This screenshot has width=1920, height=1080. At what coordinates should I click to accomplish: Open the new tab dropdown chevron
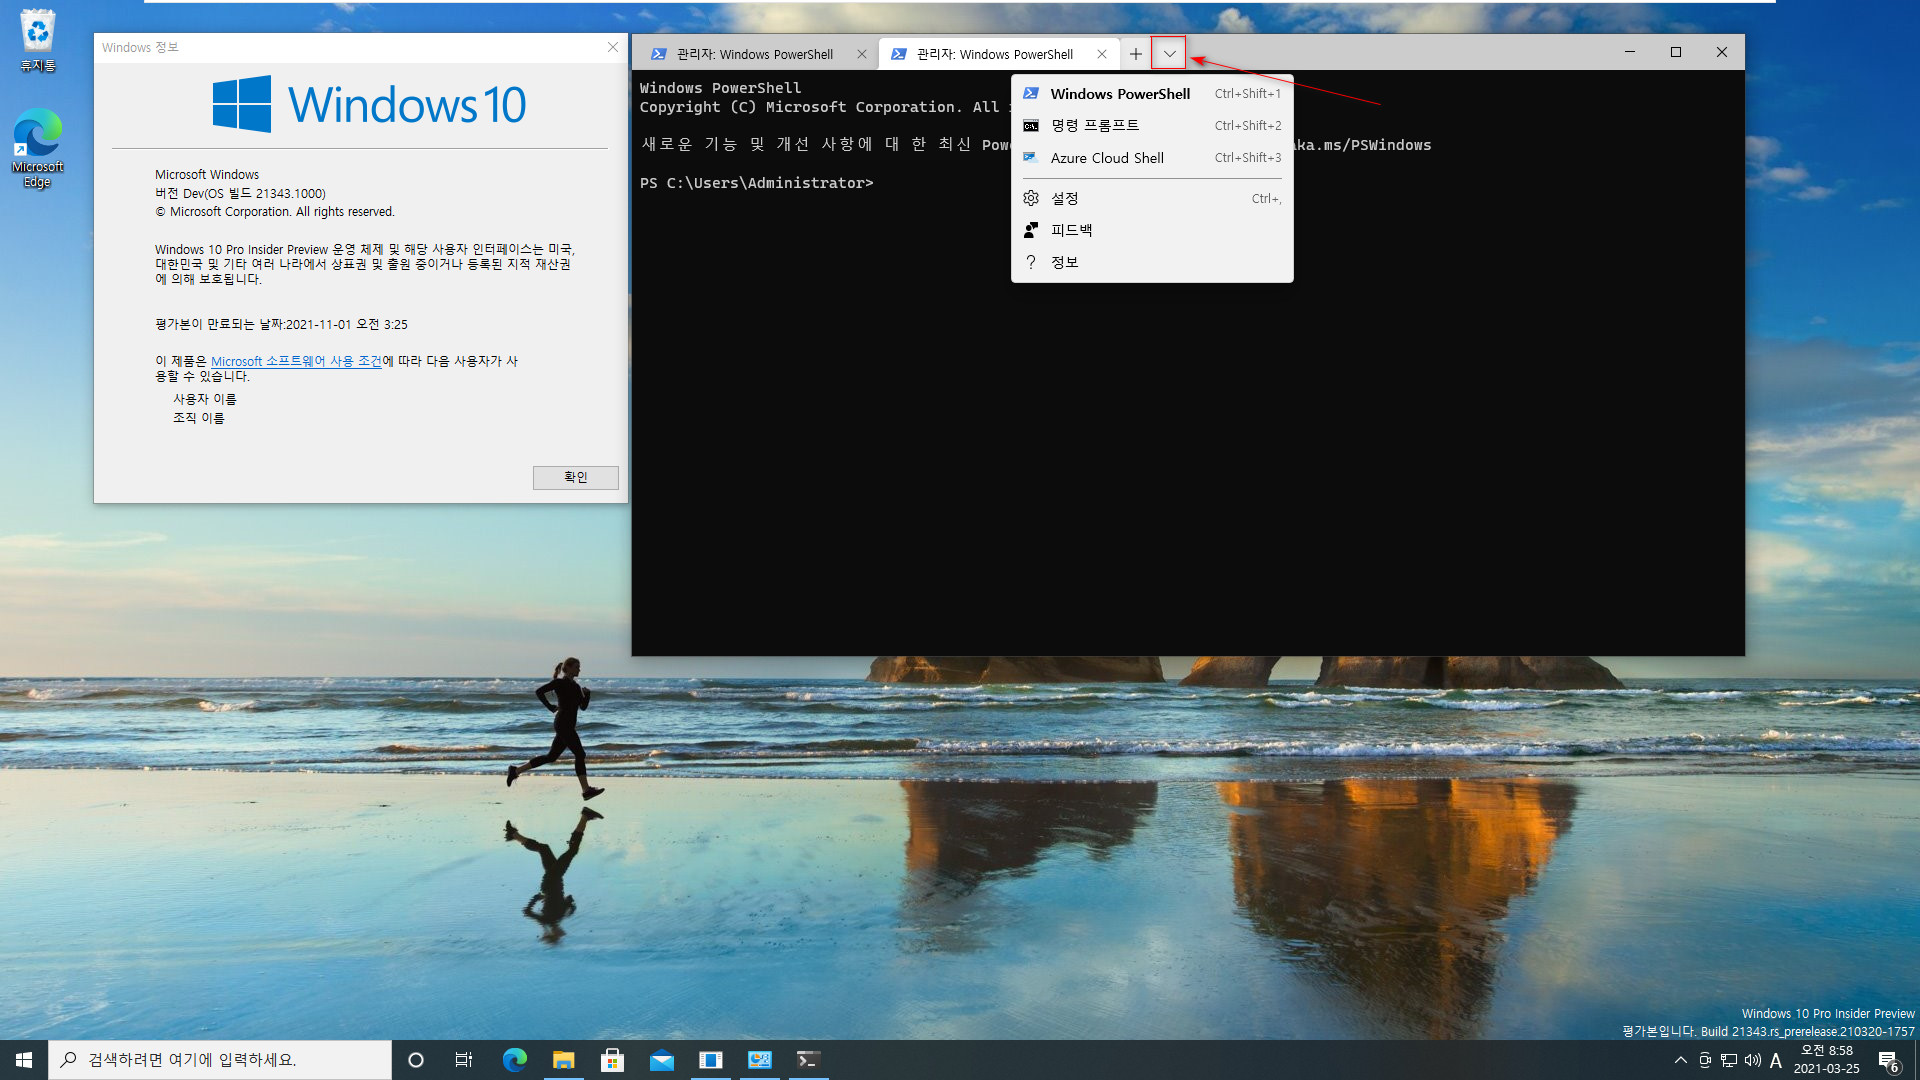(1169, 54)
